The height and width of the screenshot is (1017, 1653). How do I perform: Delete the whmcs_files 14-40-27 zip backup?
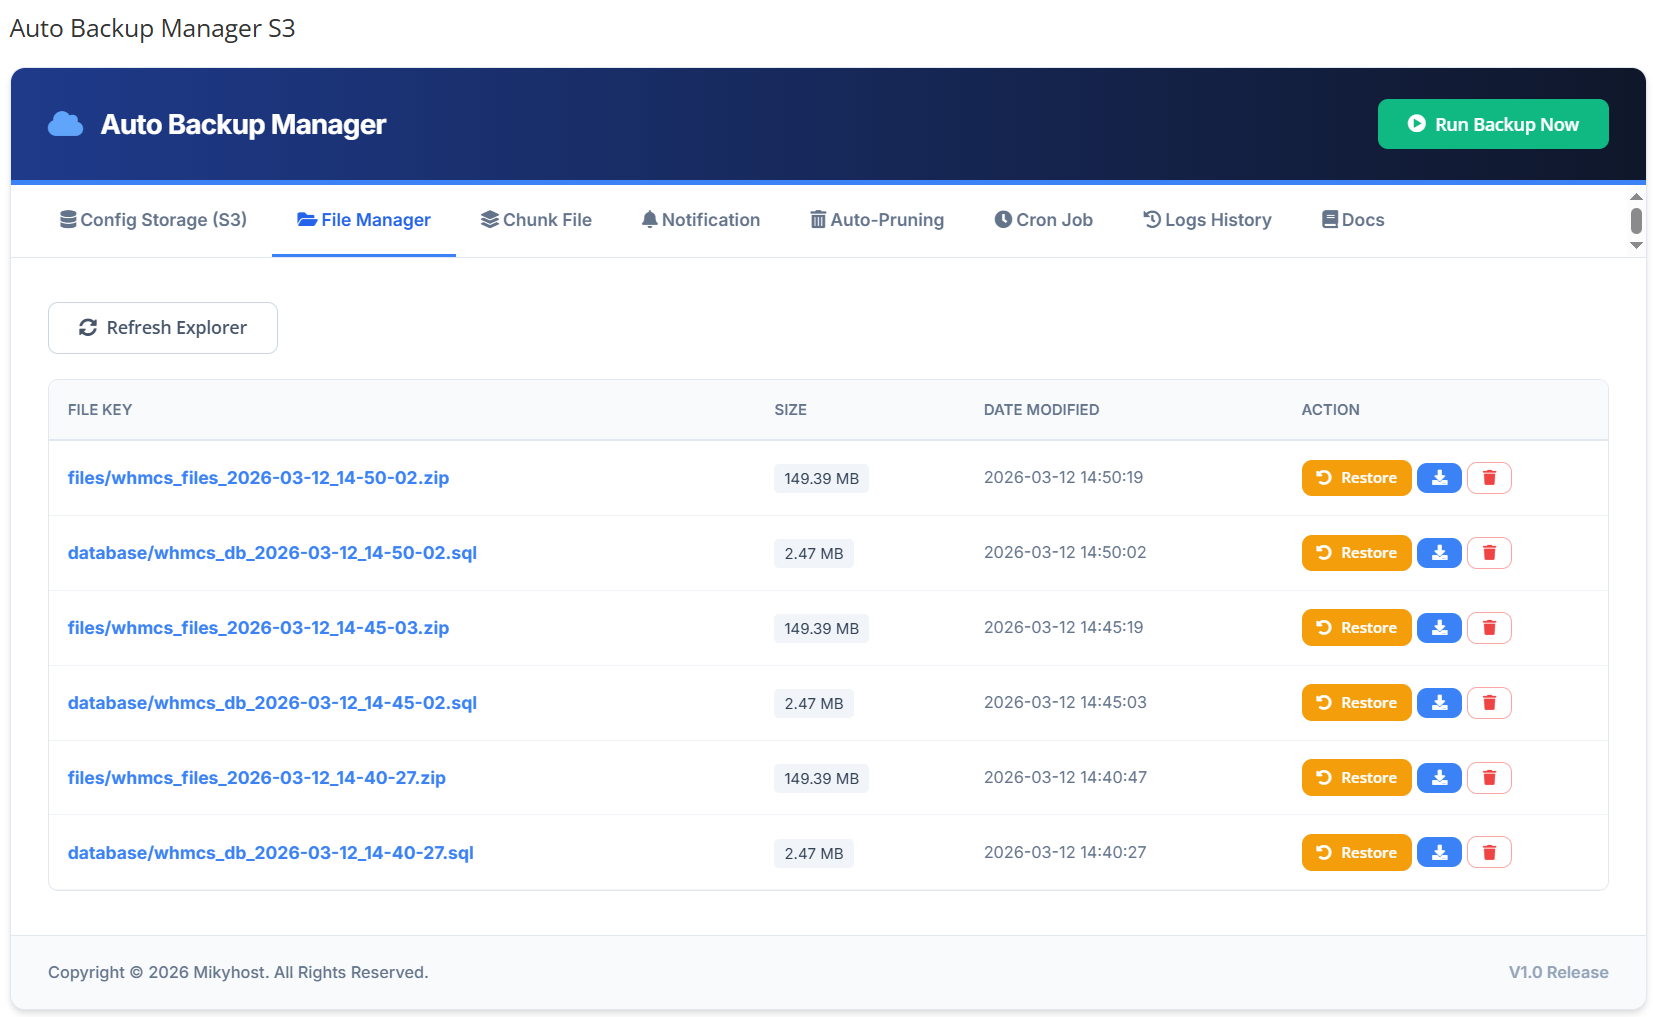1488,778
